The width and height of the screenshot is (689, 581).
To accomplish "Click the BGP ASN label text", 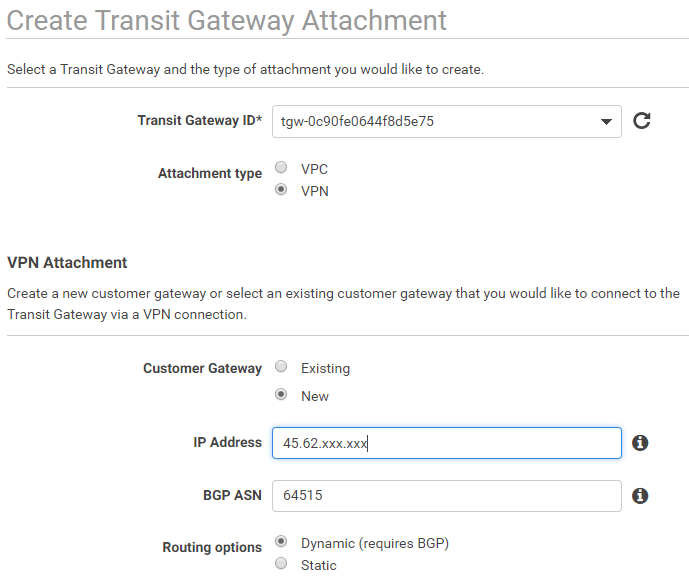I will [x=232, y=494].
